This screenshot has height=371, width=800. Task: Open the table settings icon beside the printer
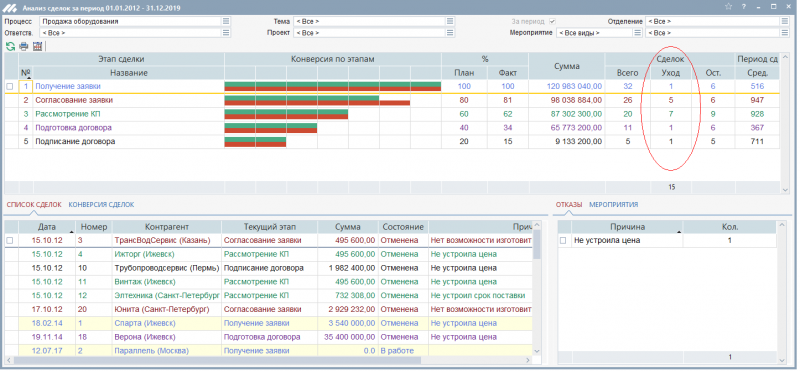37,46
